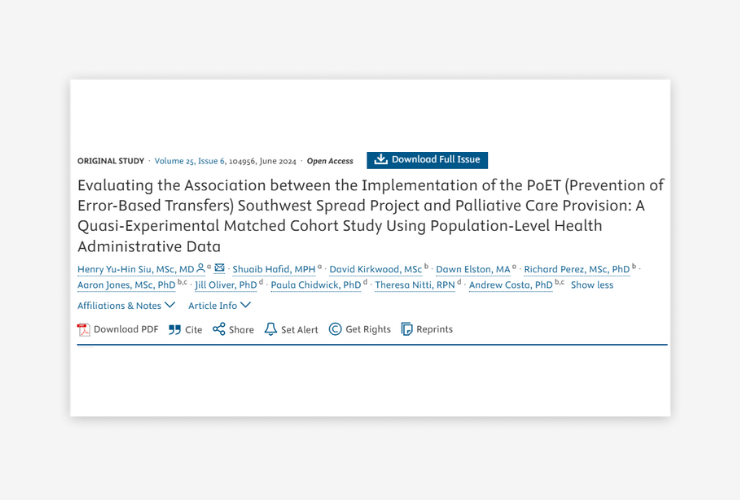Click the person profile icon after Henry Siu

201,268
